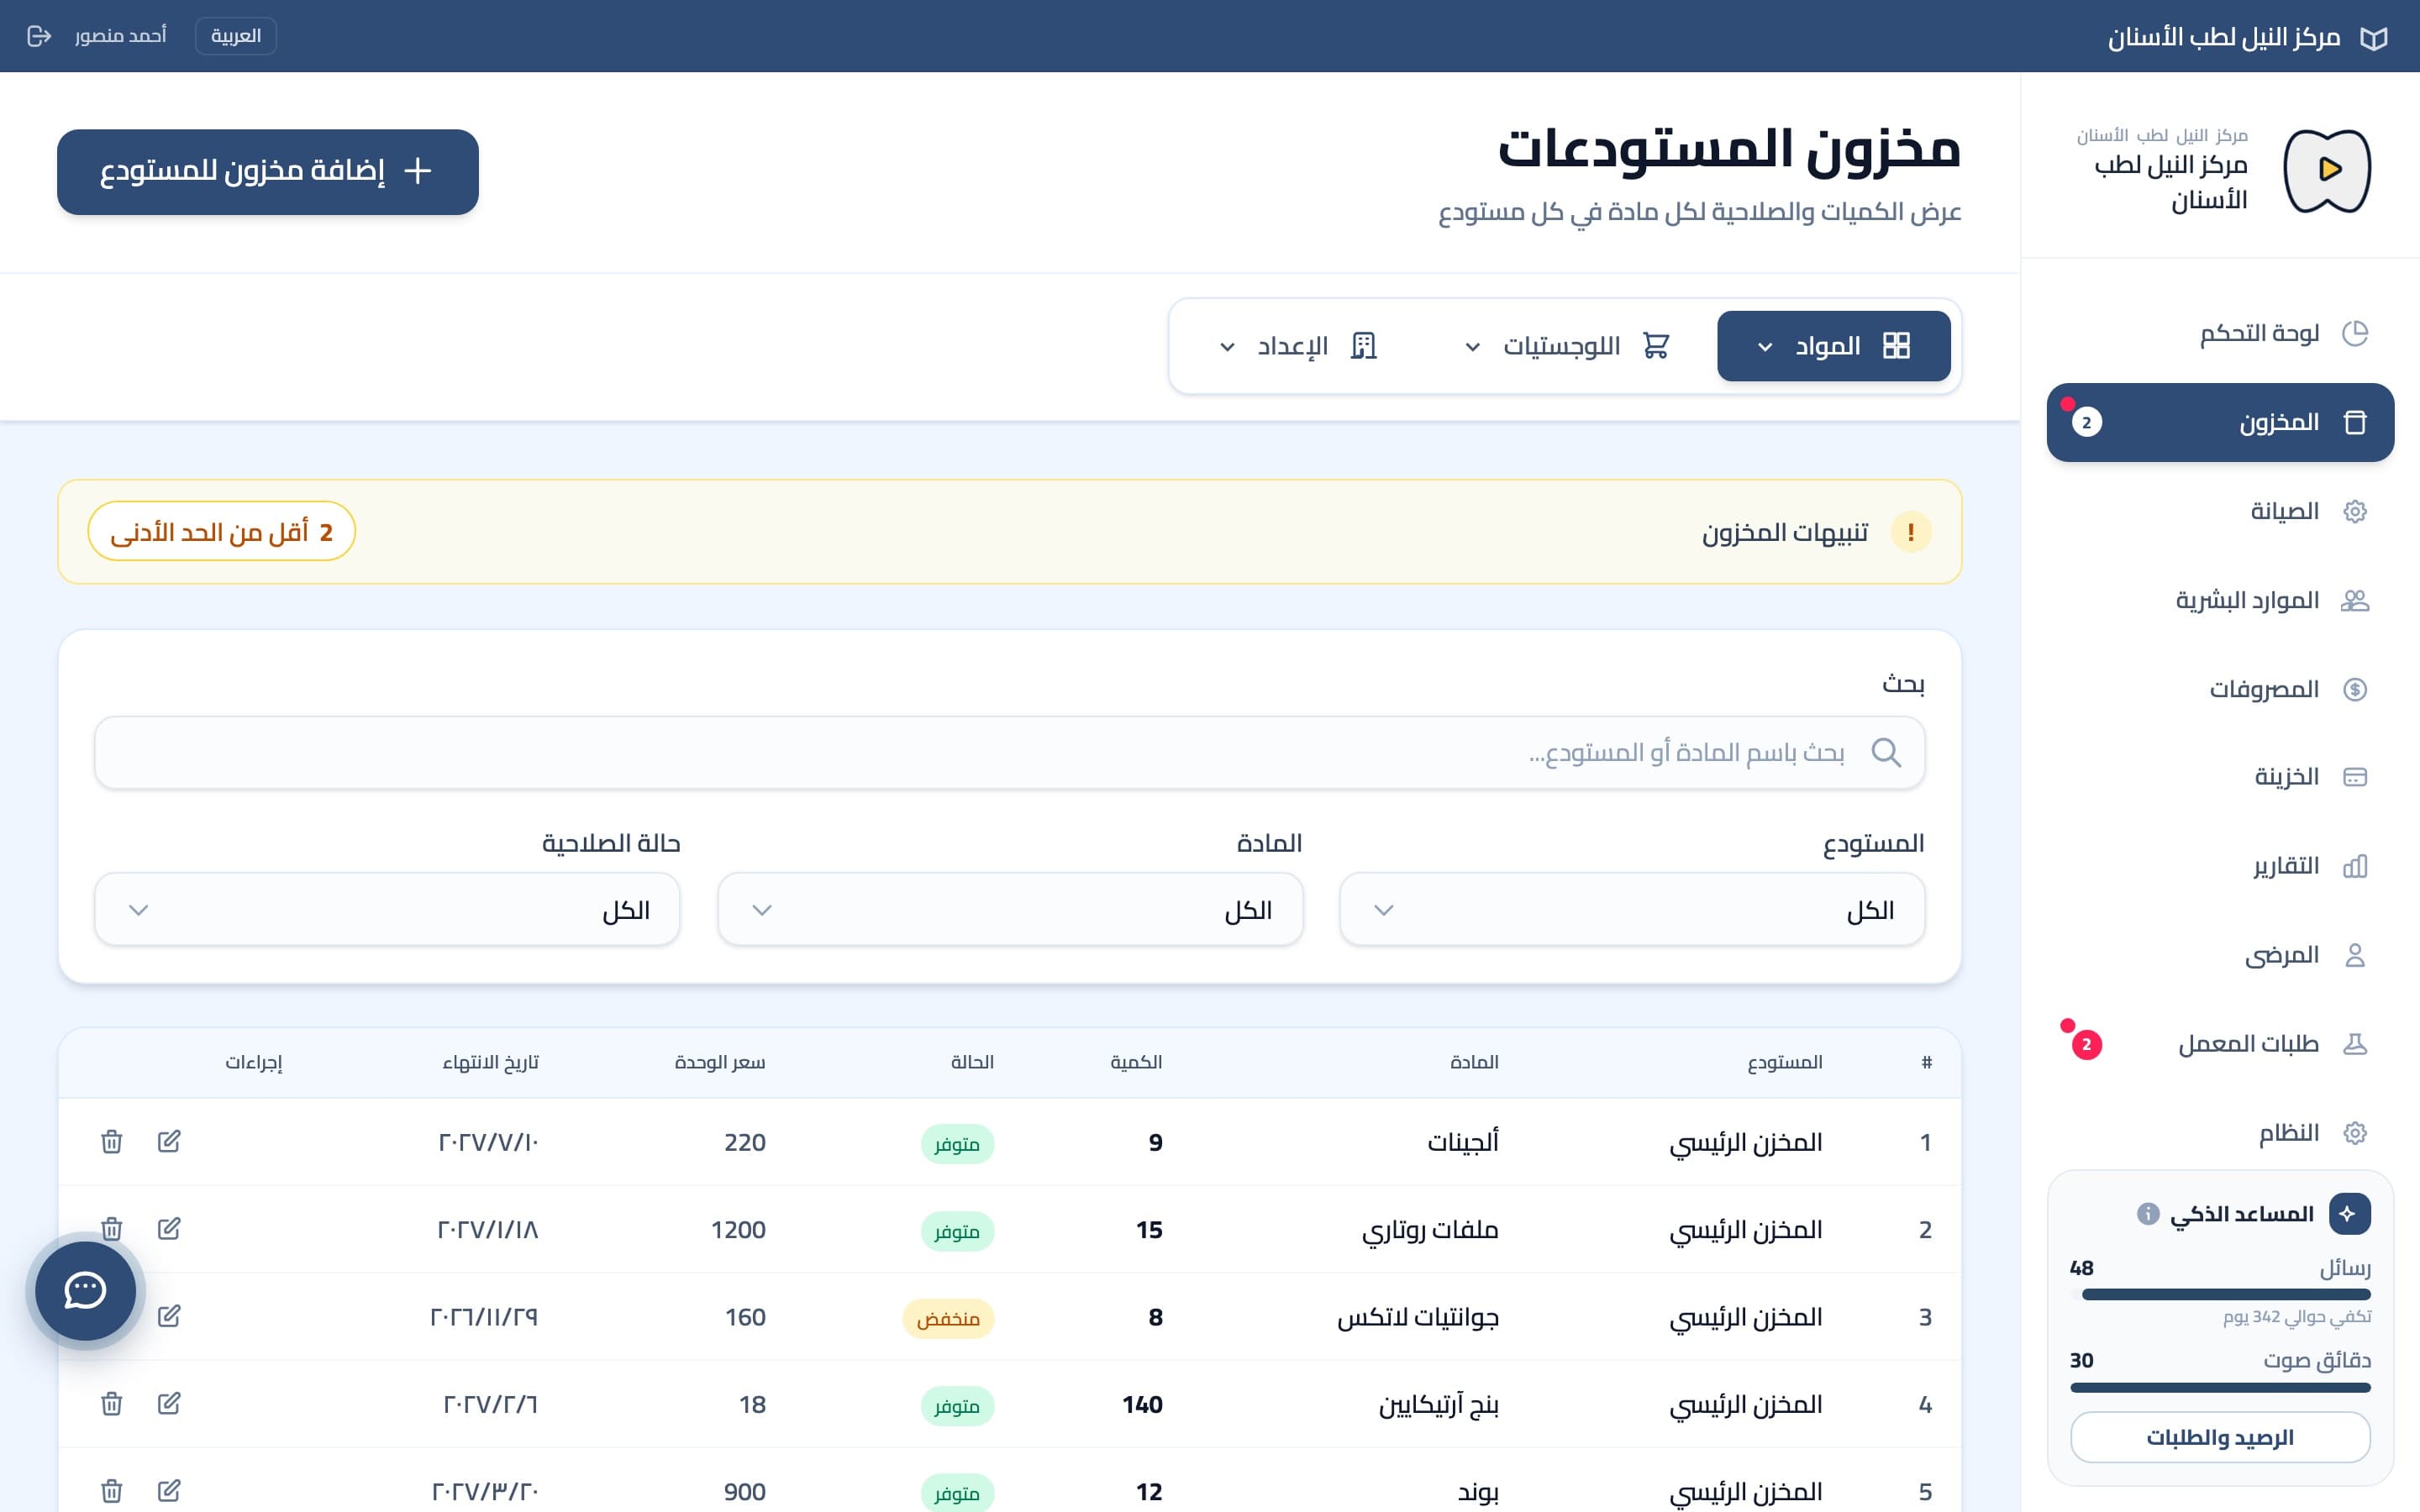Select المخزون in sidebar

click(2221, 422)
